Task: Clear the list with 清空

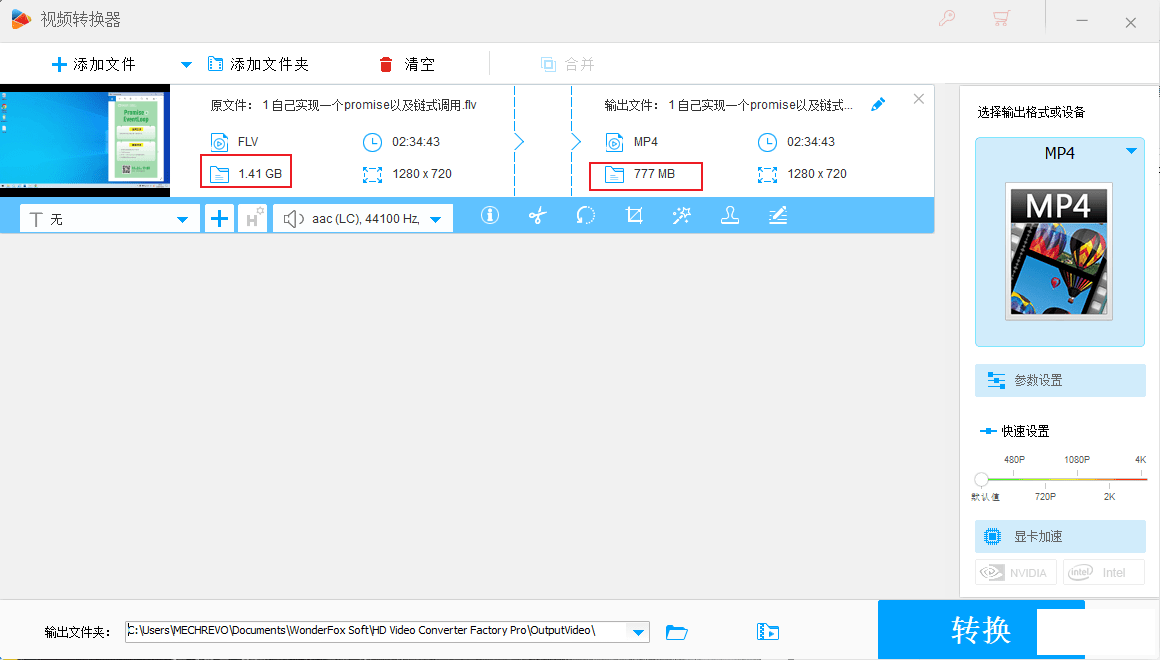Action: (407, 64)
